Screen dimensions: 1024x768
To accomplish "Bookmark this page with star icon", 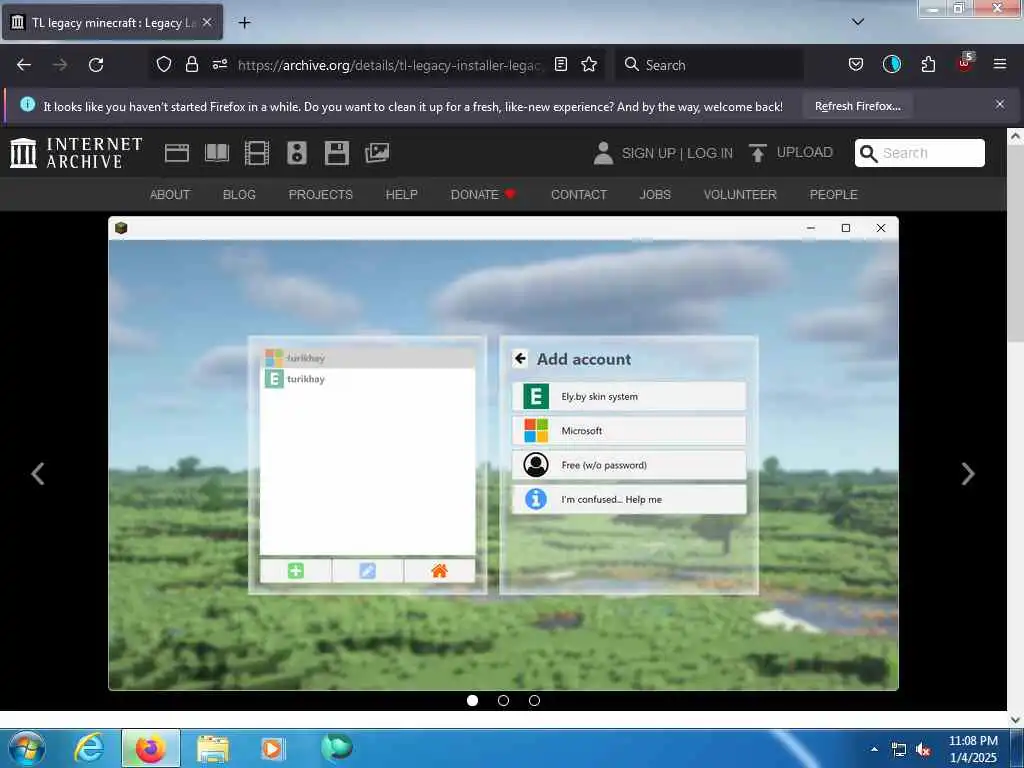I will pos(589,64).
